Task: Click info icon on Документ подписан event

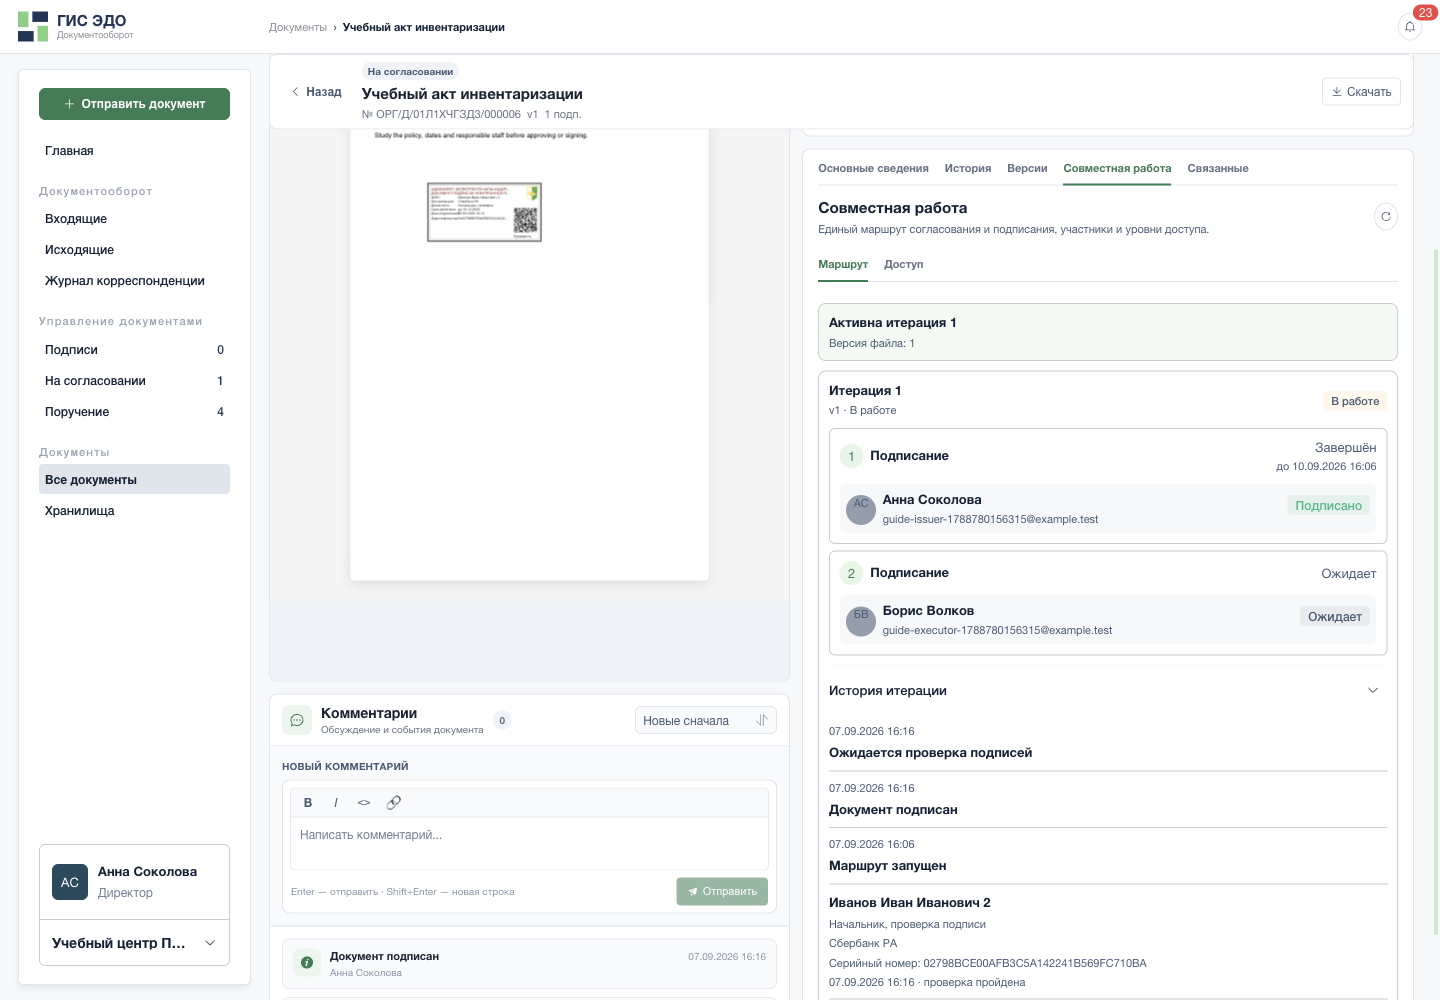Action: point(307,963)
